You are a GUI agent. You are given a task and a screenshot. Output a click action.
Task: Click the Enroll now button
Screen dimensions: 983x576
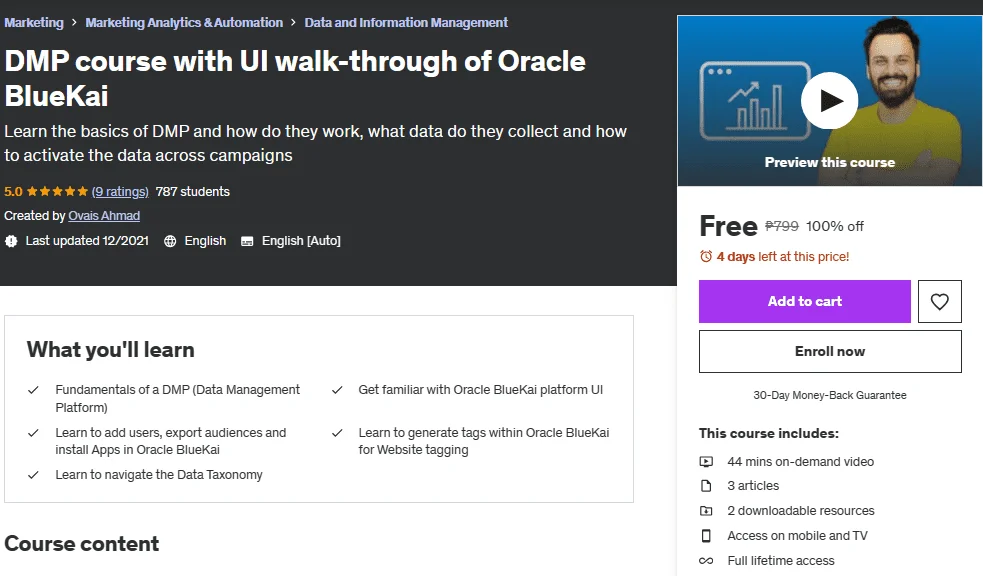[x=830, y=352]
